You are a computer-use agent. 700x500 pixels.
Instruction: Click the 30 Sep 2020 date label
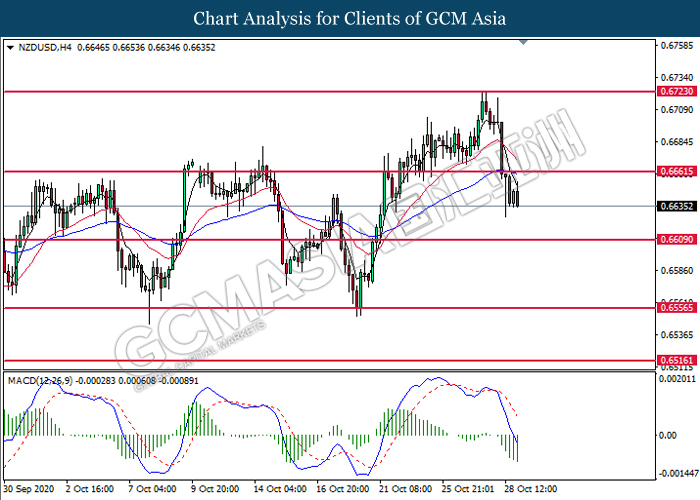(x=29, y=489)
